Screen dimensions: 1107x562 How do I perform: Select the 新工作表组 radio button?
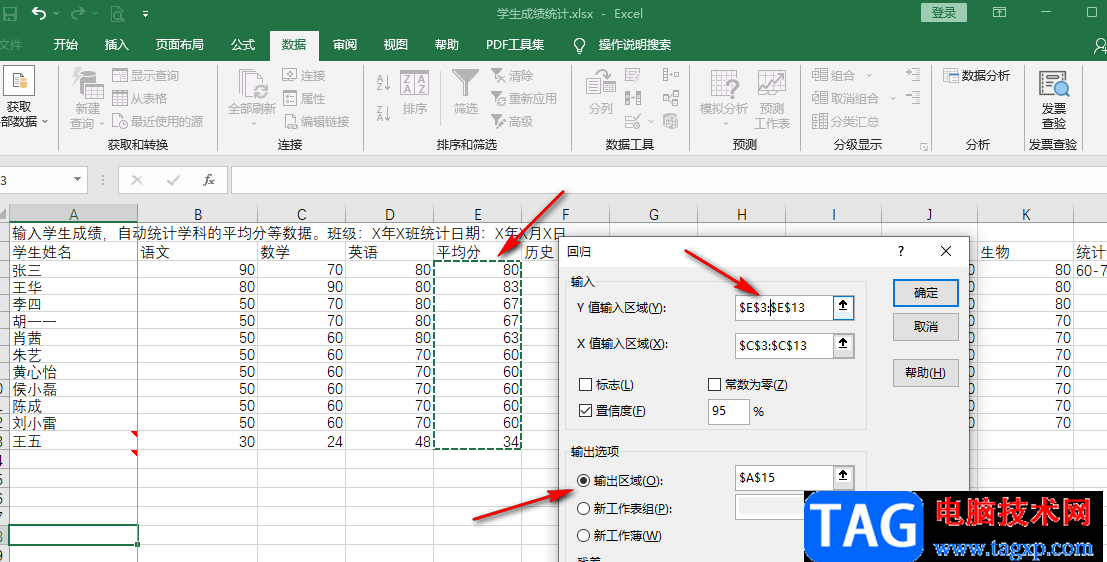coord(583,508)
